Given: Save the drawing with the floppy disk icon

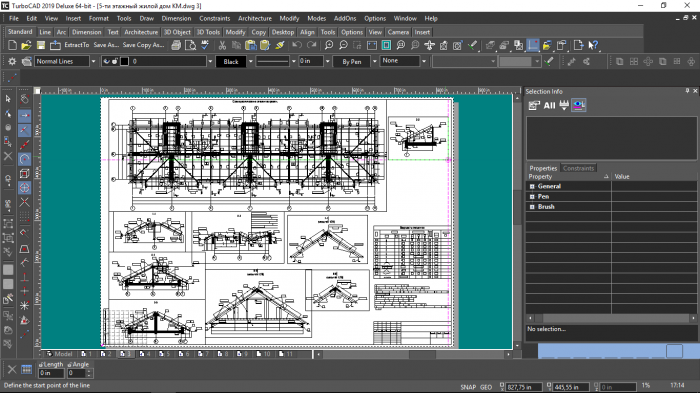Looking at the screenshot, I should (x=41, y=45).
